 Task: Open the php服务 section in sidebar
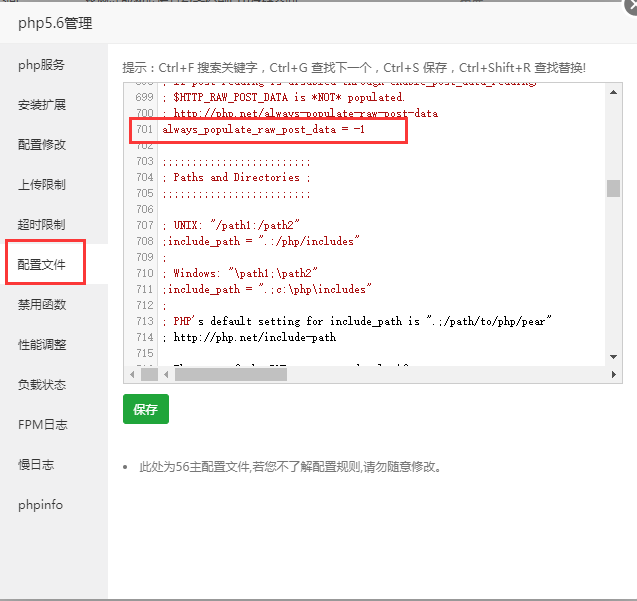click(41, 65)
